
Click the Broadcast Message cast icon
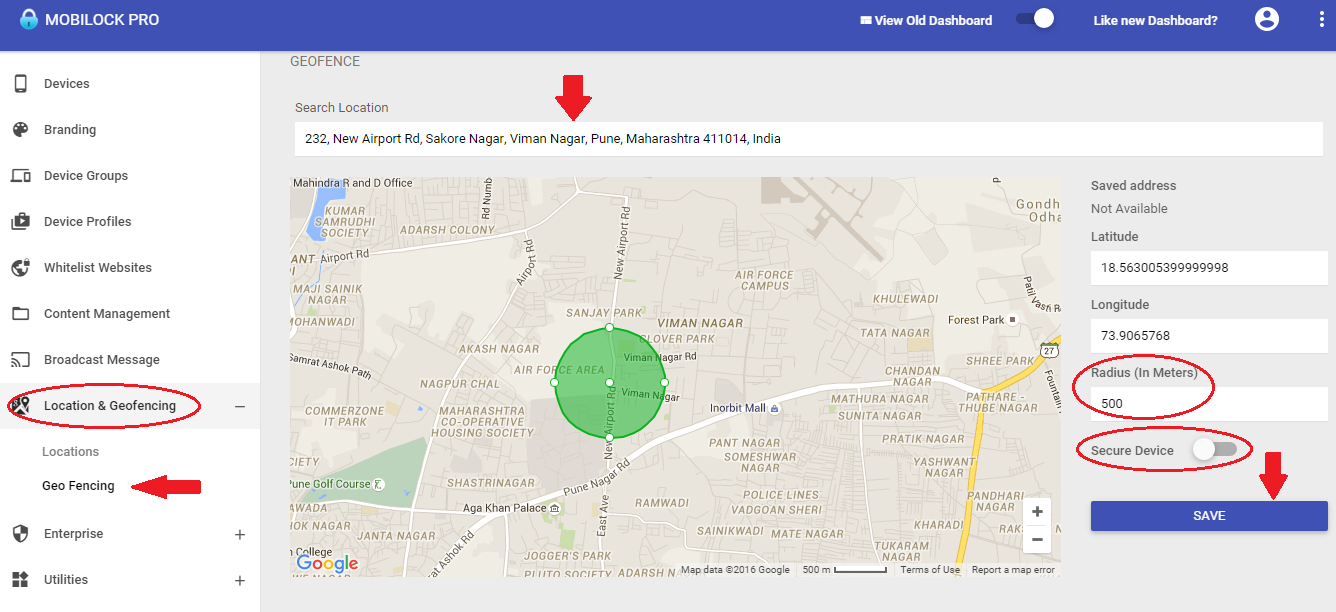[x=20, y=360]
